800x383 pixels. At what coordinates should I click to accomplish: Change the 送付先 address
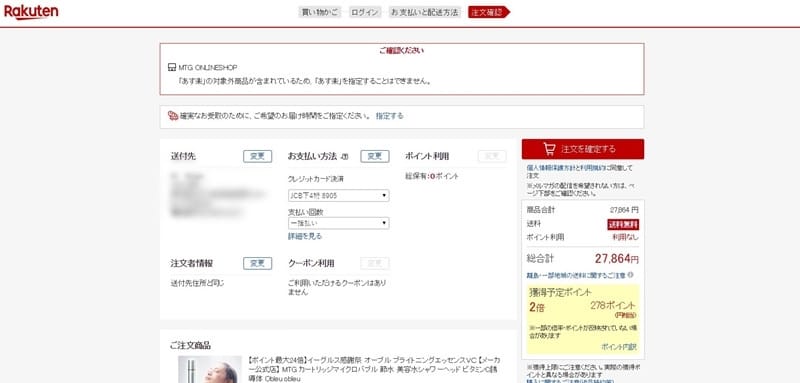(258, 157)
